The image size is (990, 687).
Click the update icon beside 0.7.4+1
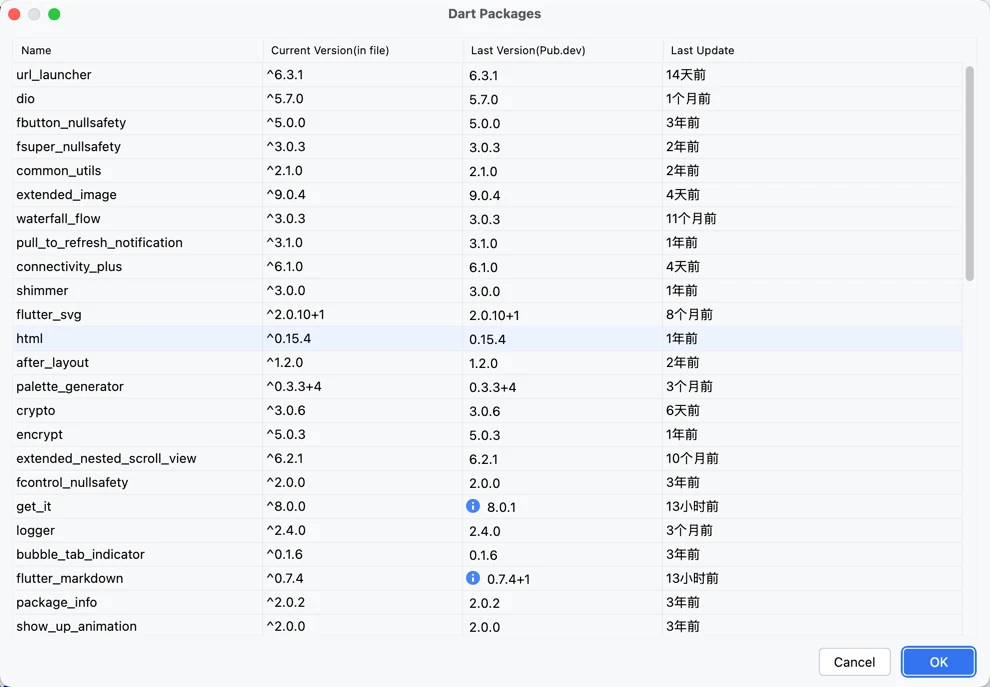click(473, 578)
